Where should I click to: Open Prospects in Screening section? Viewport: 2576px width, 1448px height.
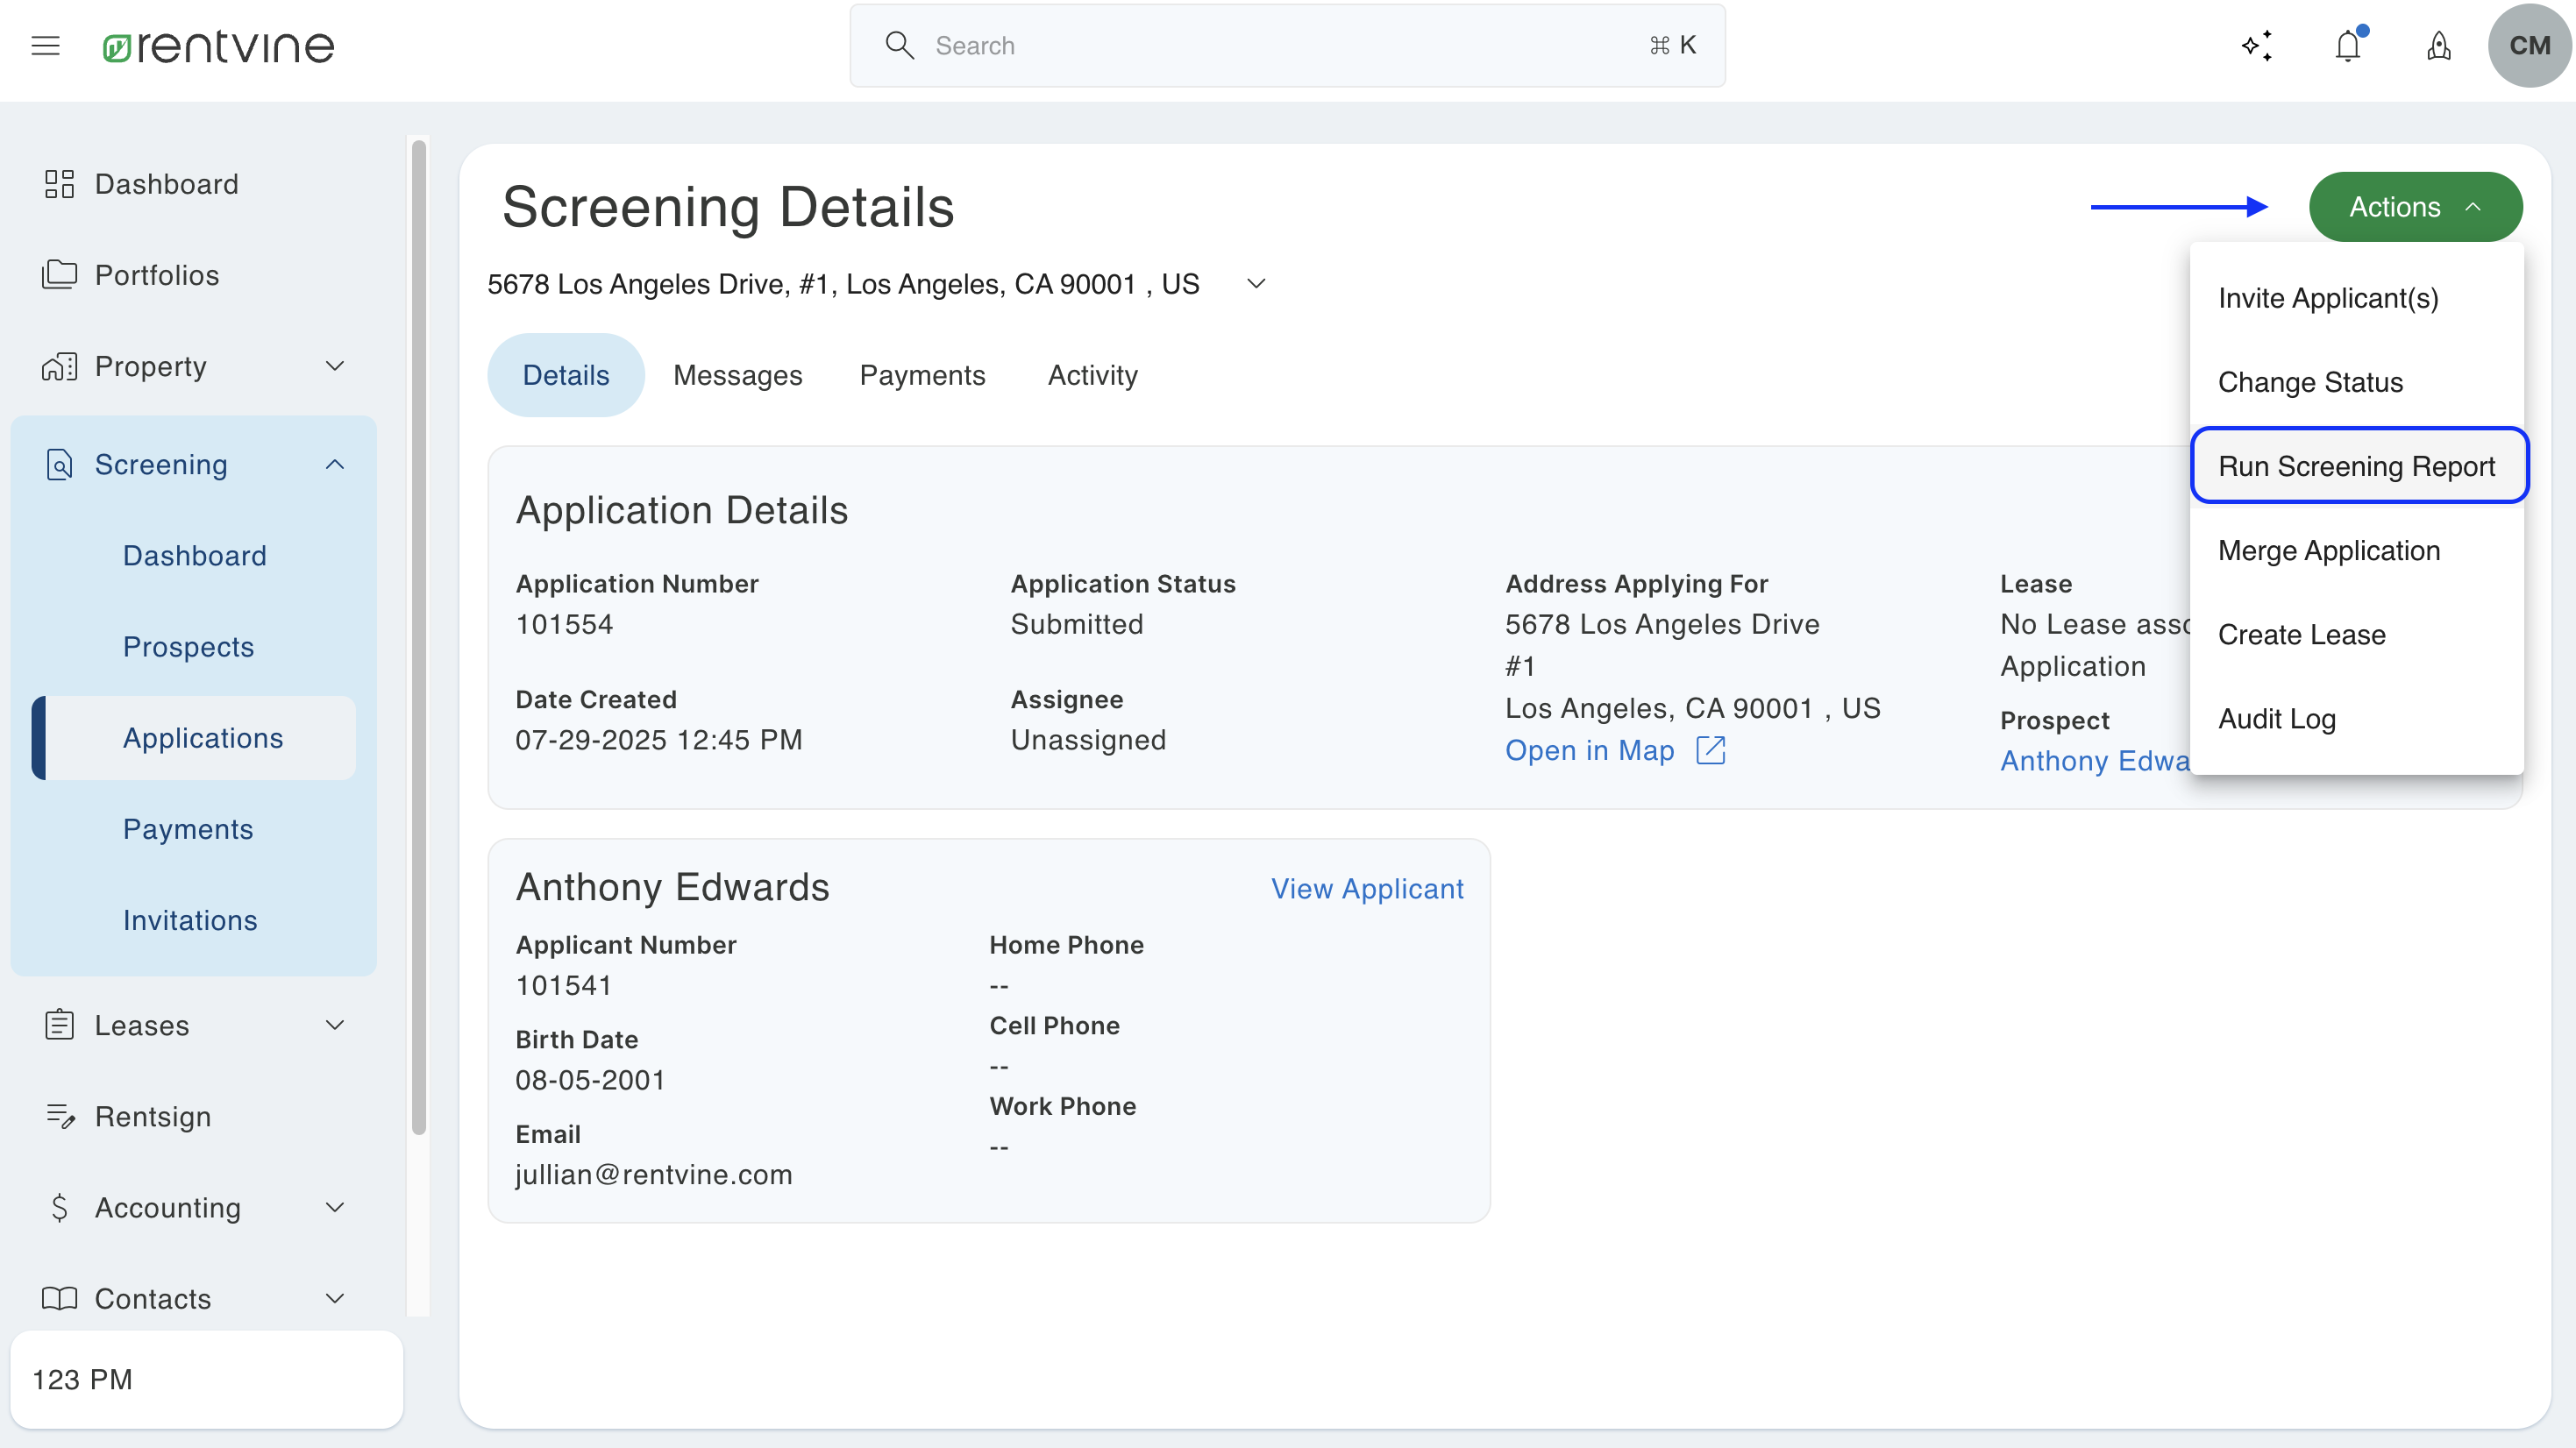coord(189,646)
